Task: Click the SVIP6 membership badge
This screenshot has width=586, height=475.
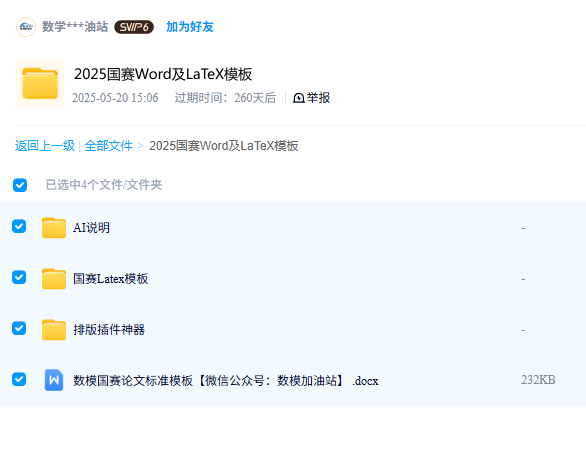Action: [x=134, y=27]
